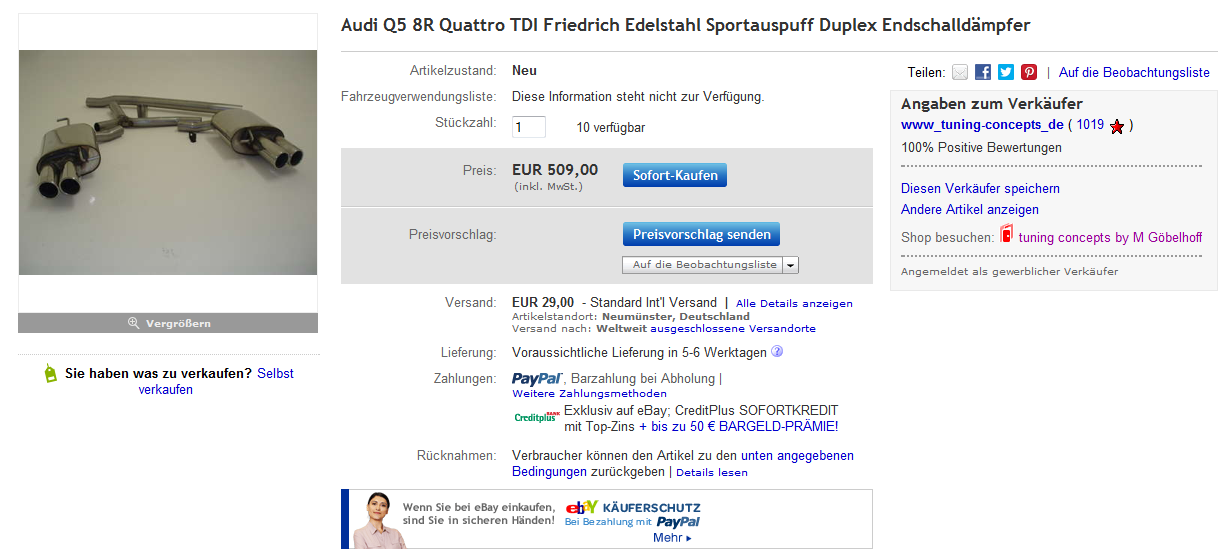Click the red shop door icon

click(x=1007, y=234)
